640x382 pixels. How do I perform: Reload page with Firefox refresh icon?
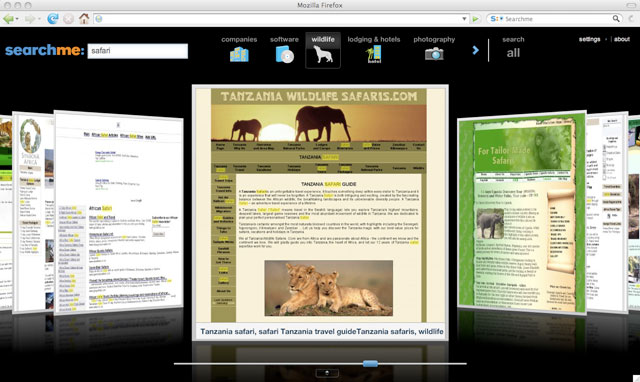[53, 18]
